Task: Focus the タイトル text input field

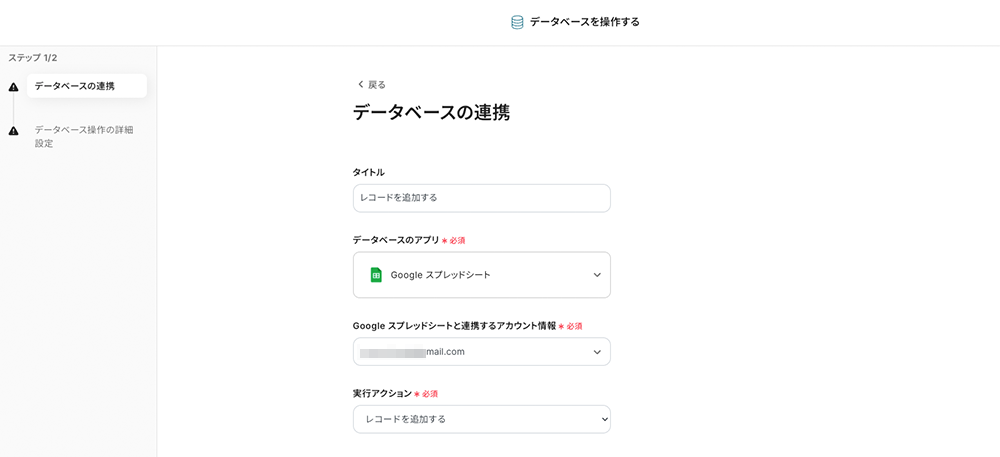Action: [481, 198]
